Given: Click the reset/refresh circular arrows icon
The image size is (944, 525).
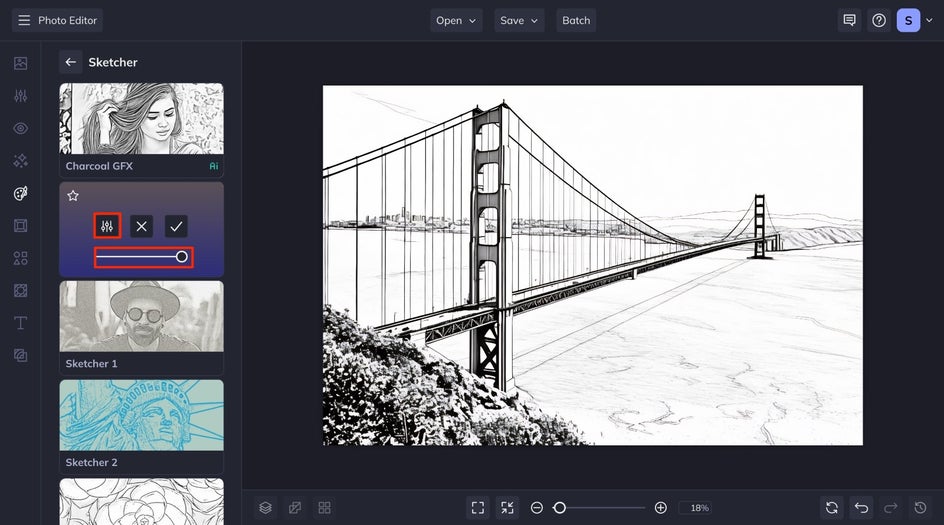Looking at the screenshot, I should tap(832, 508).
